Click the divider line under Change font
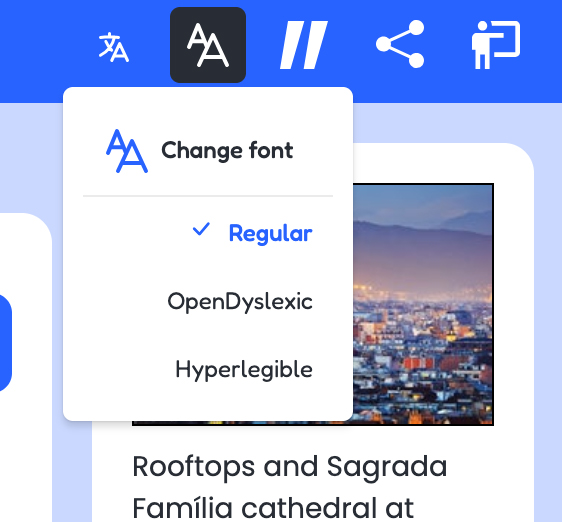562x522 pixels. pos(208,196)
